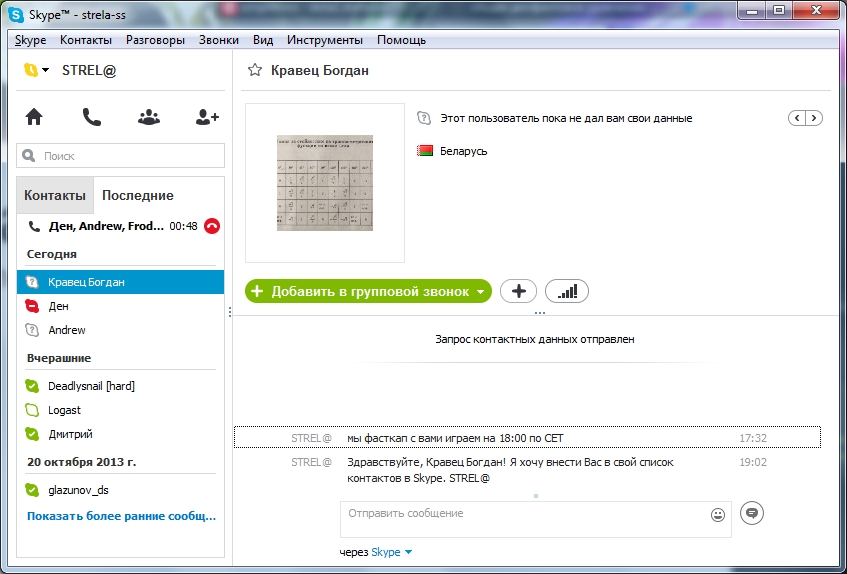This screenshot has width=847, height=574.
Task: Click the question-mark status icon in profile
Action: (x=424, y=118)
